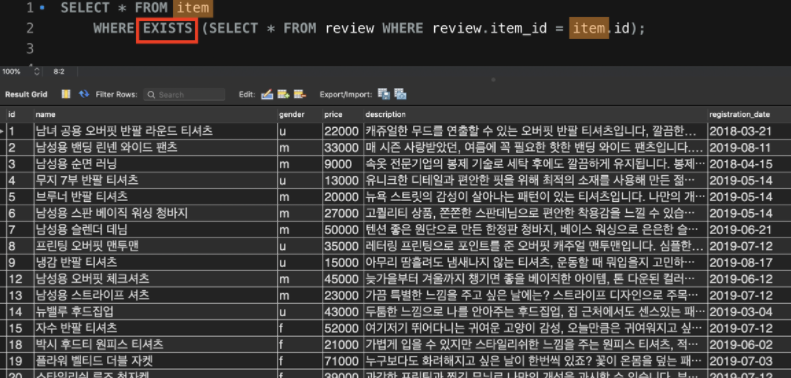Click the price cell 50000
The image size is (791, 378).
(x=343, y=229)
